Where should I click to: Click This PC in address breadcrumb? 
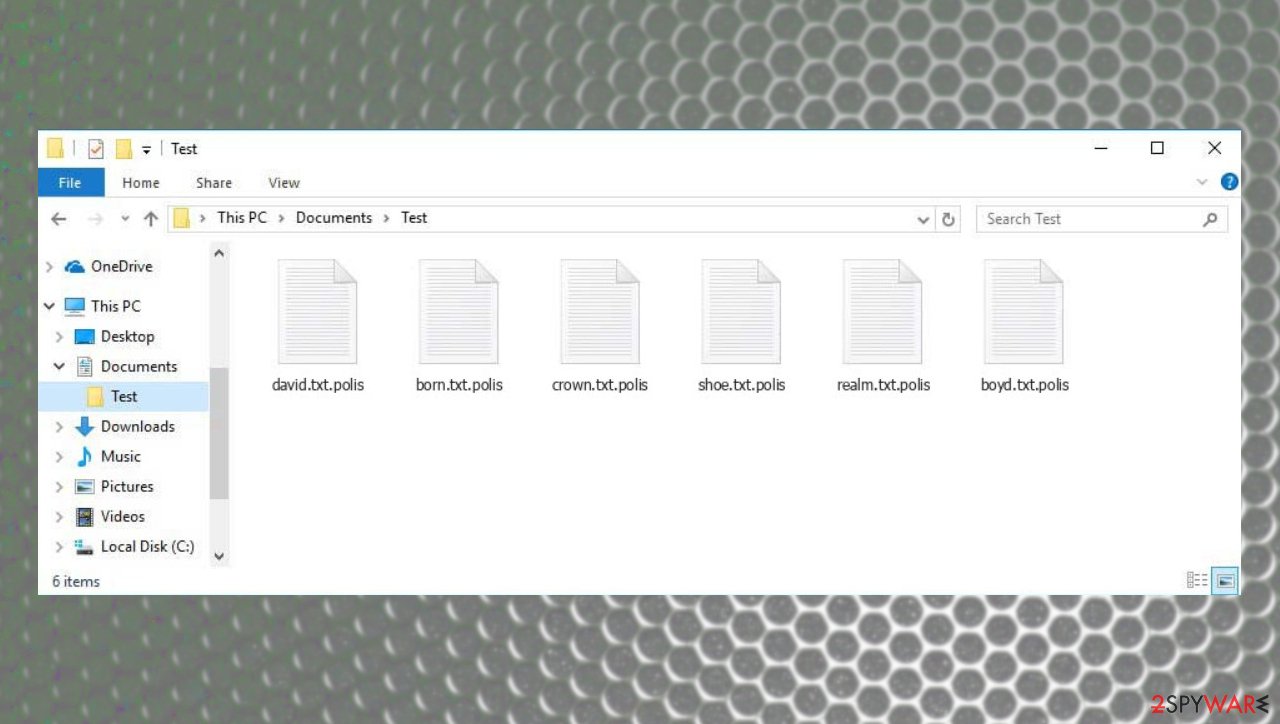242,218
